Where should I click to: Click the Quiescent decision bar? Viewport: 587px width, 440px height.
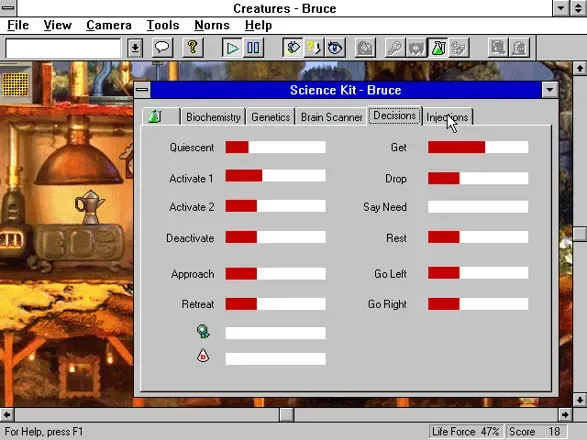(x=276, y=147)
